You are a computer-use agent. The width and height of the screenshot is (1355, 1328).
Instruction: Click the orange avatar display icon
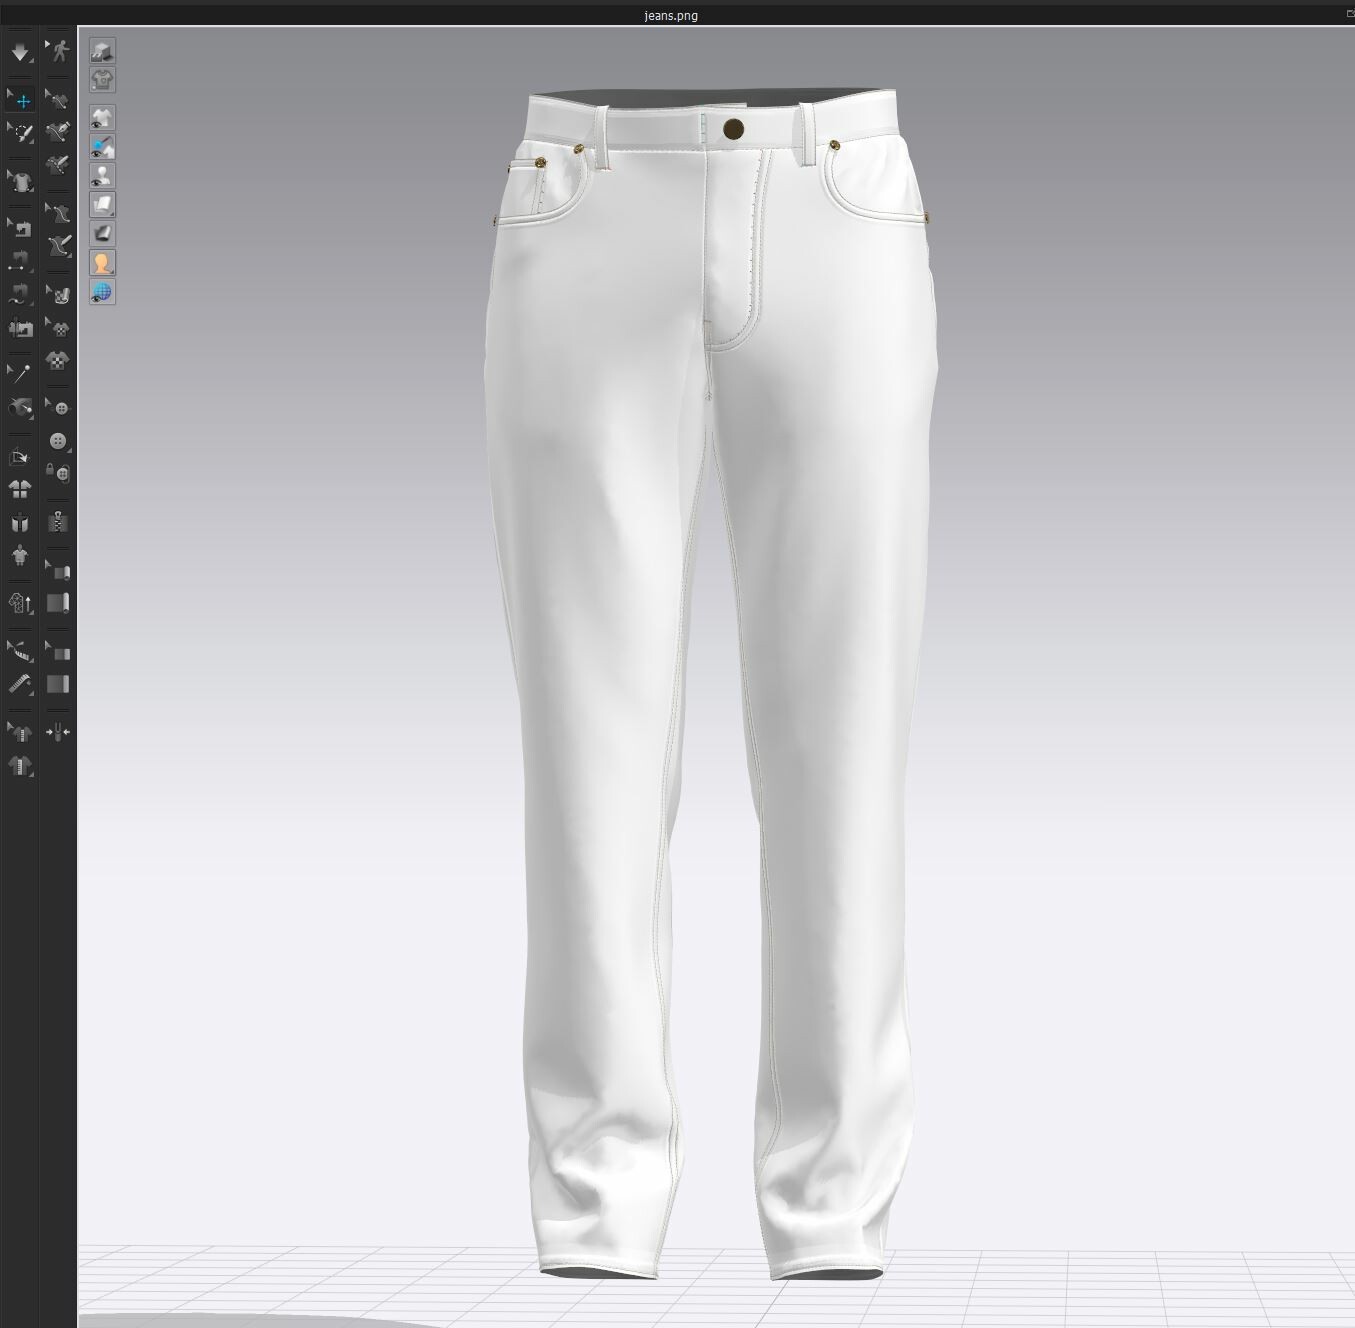(x=102, y=262)
